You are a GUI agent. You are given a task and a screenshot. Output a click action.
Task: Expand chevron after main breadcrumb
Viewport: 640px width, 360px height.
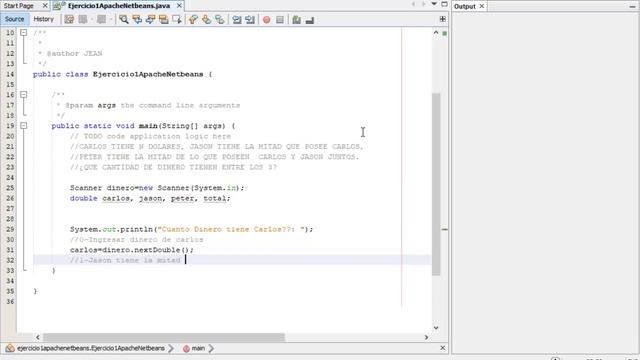(x=211, y=348)
